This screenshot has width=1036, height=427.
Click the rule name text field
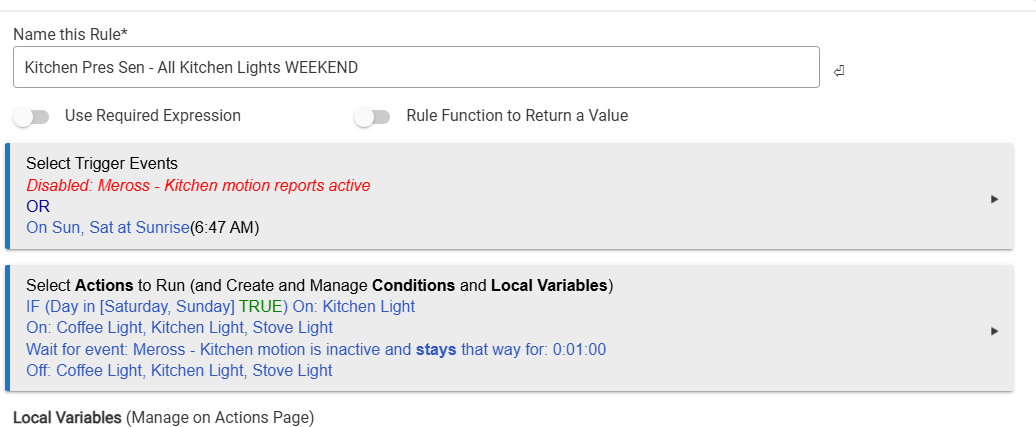[416, 68]
